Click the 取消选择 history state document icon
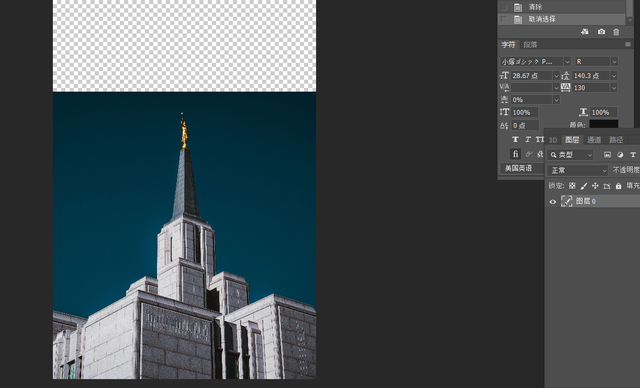640x388 pixels. 518,19
